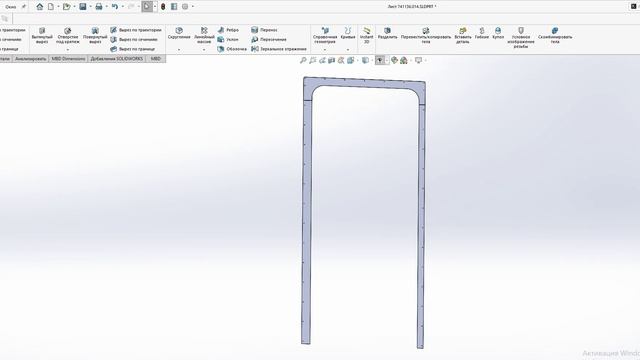The height and width of the screenshot is (360, 640).
Task: Expand dropdown under Линейный массив
Action: (x=204, y=50)
